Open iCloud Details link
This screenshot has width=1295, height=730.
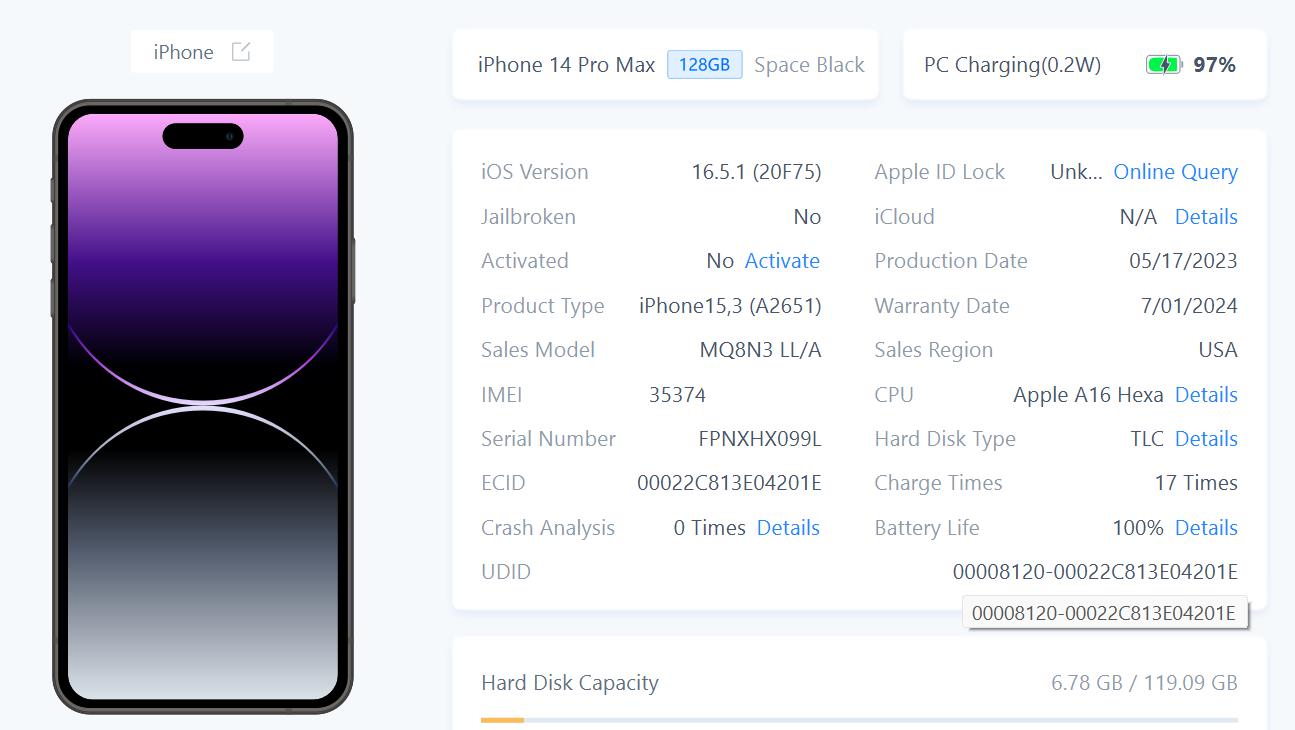pos(1206,217)
